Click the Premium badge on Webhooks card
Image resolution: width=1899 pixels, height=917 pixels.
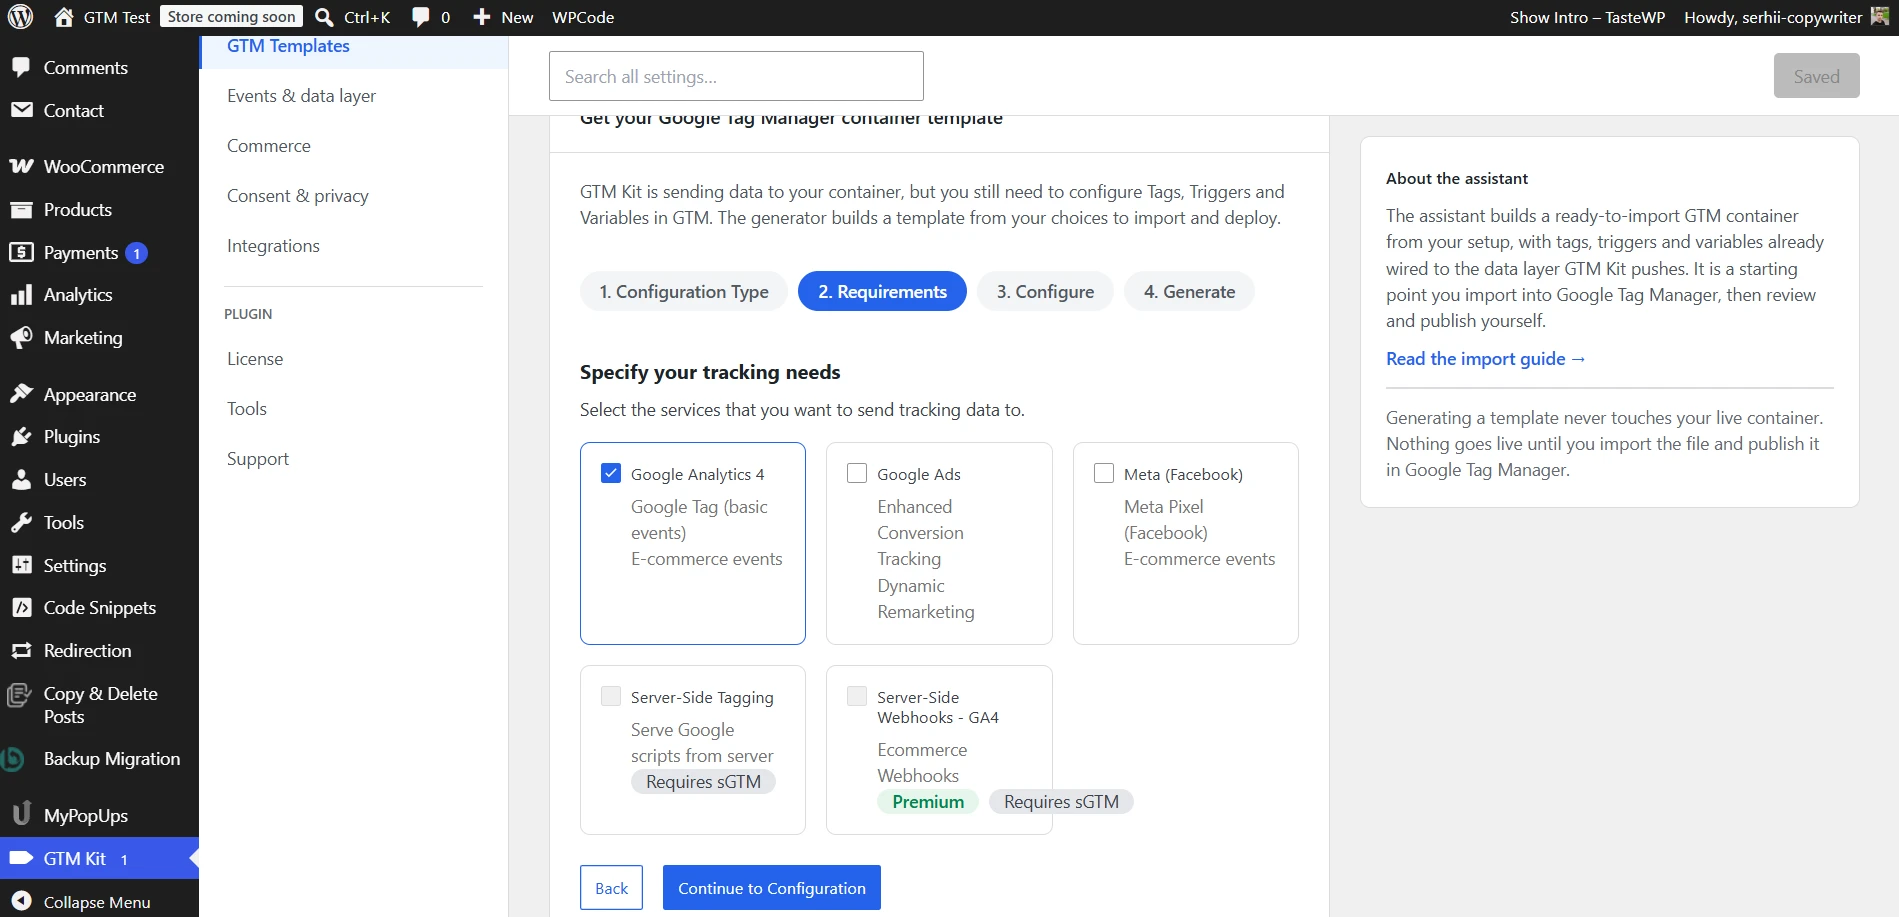click(928, 802)
